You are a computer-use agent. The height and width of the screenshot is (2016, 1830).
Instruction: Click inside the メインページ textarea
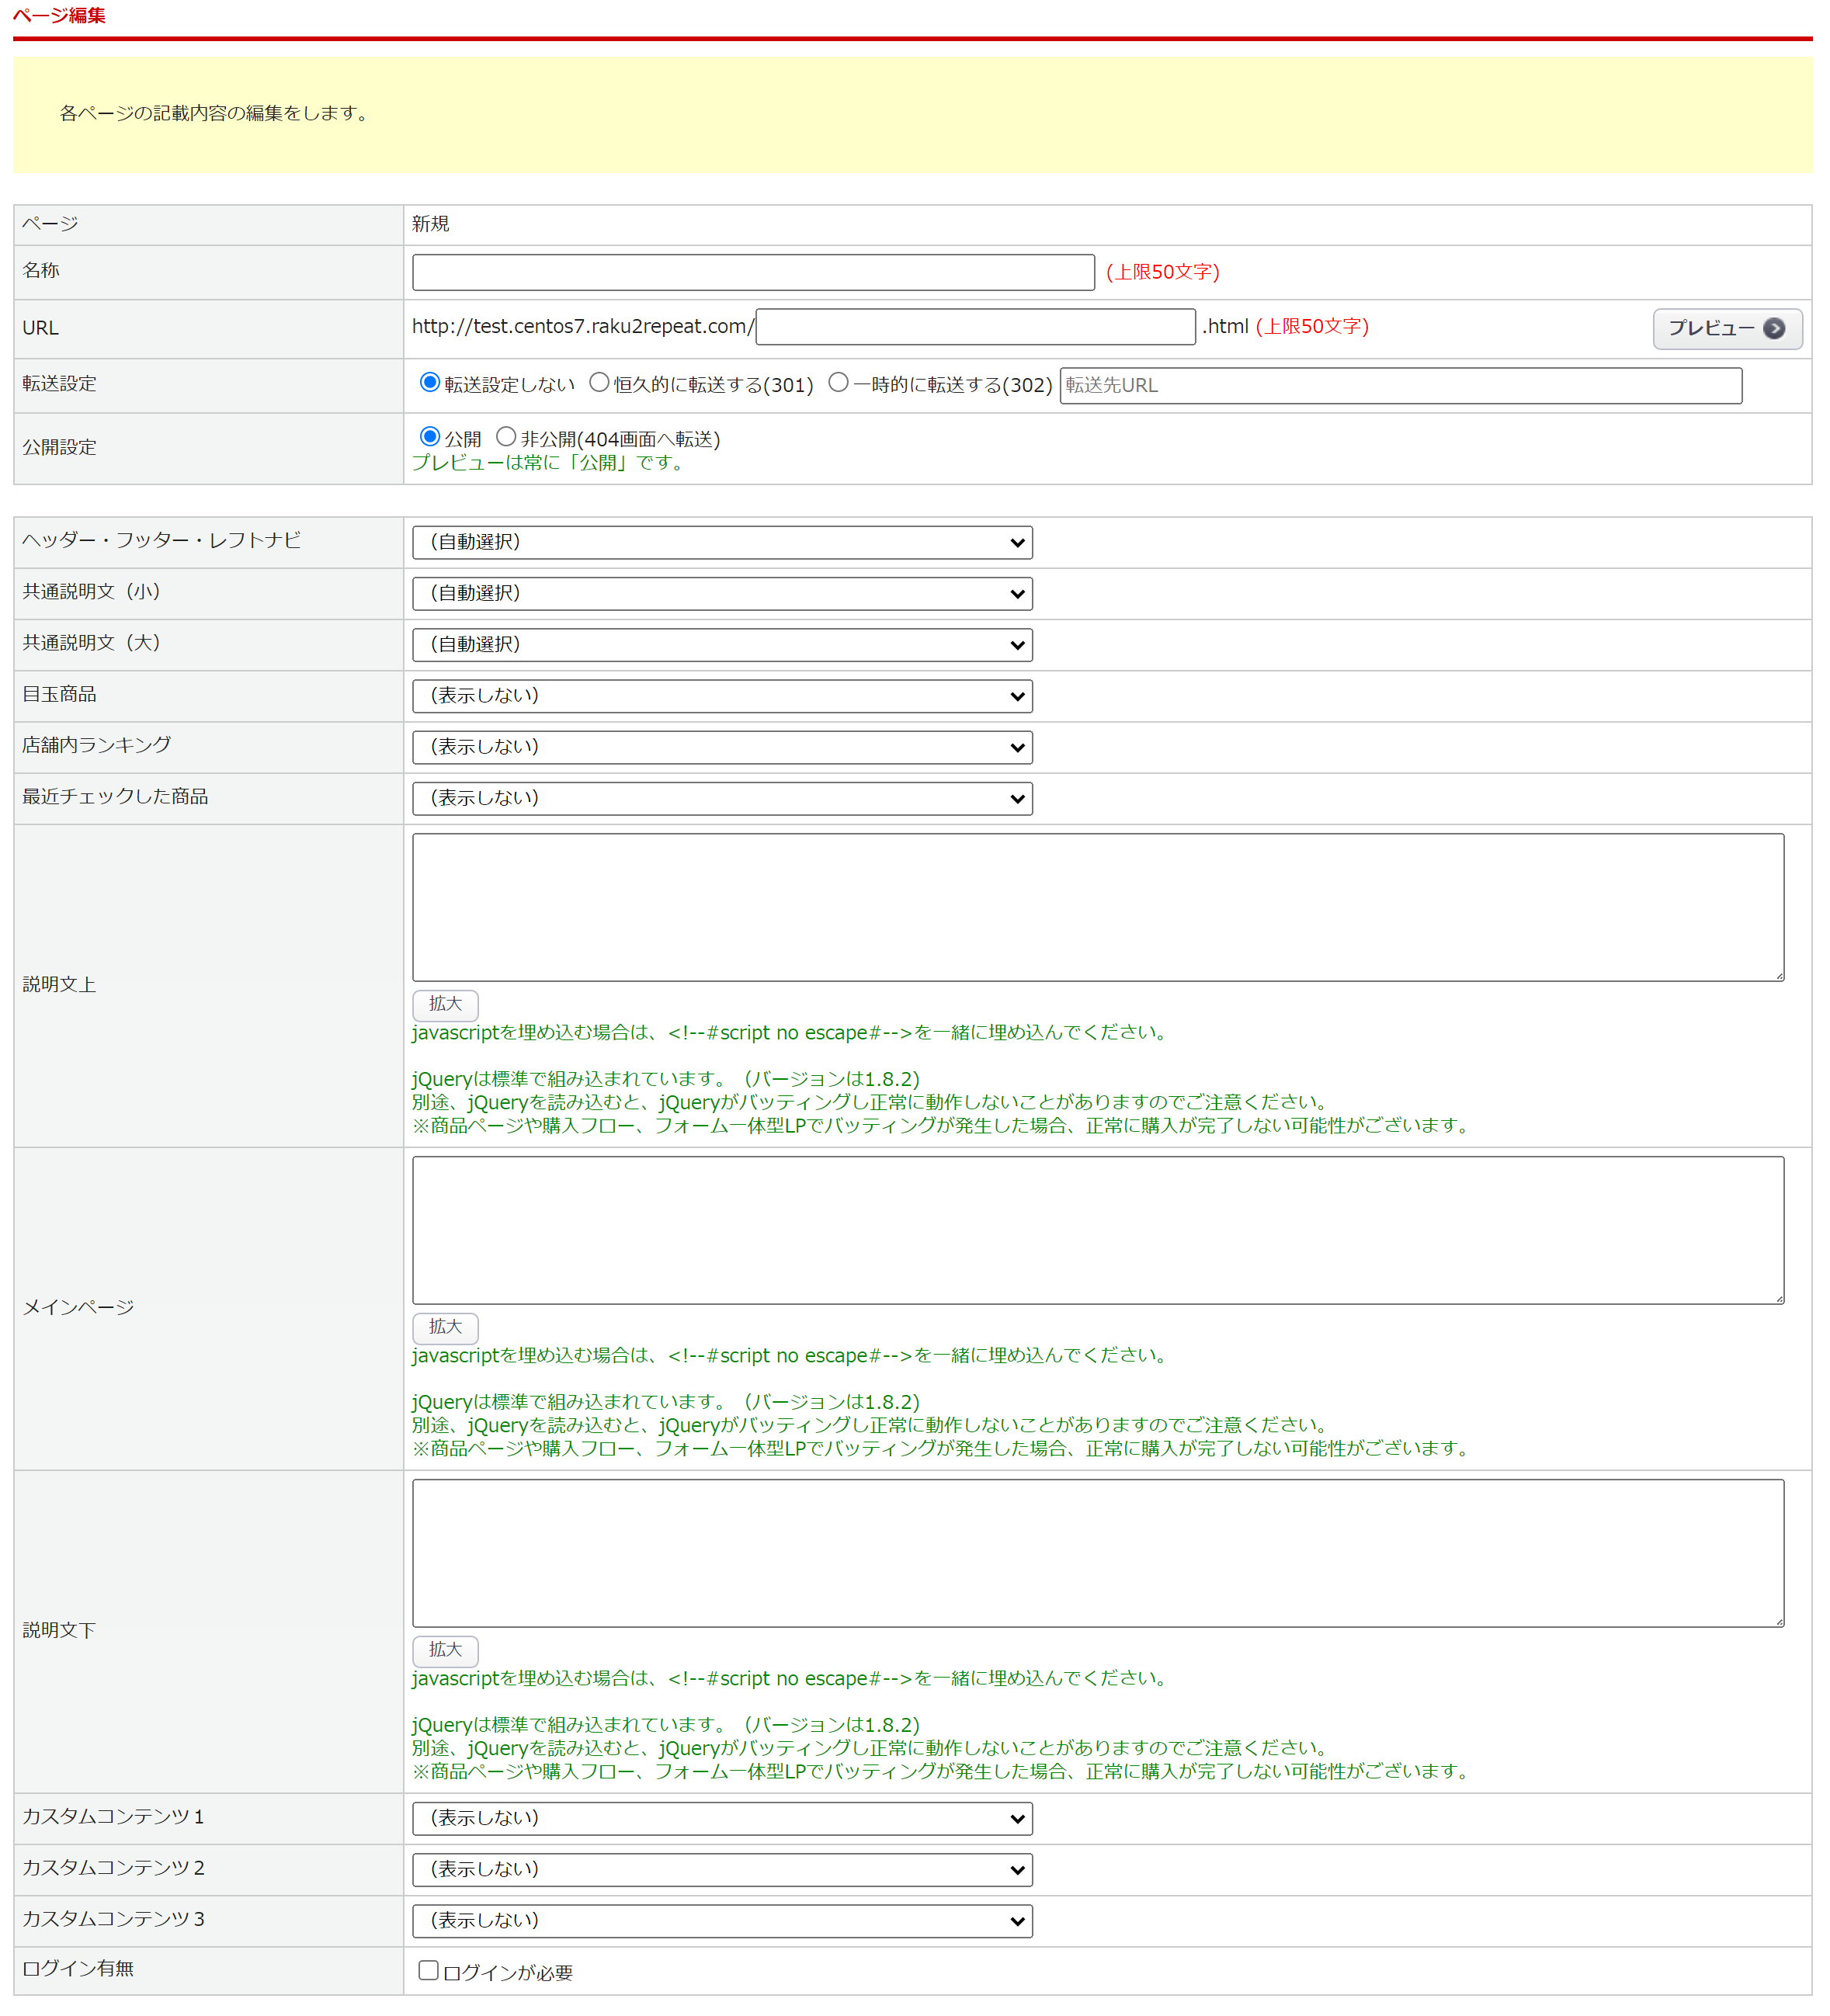1097,1230
